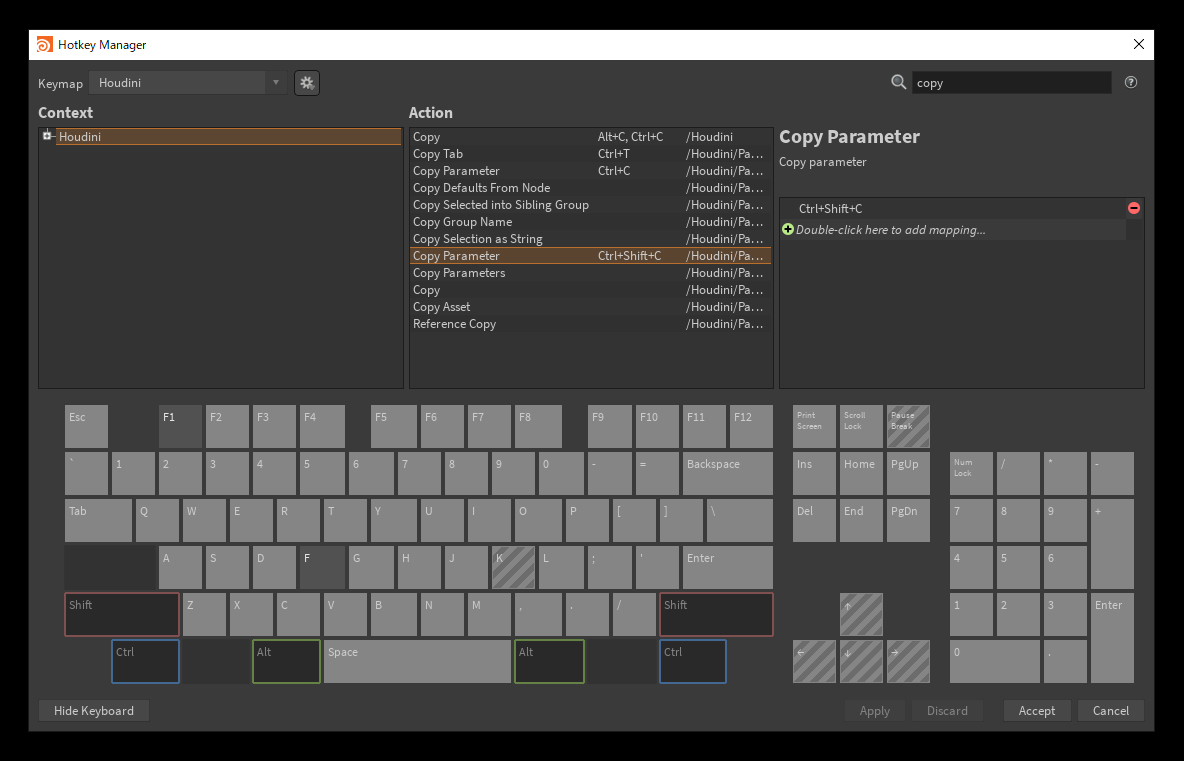This screenshot has width=1184, height=761.
Task: Click the hatched Pause Break key
Action: pos(908,427)
